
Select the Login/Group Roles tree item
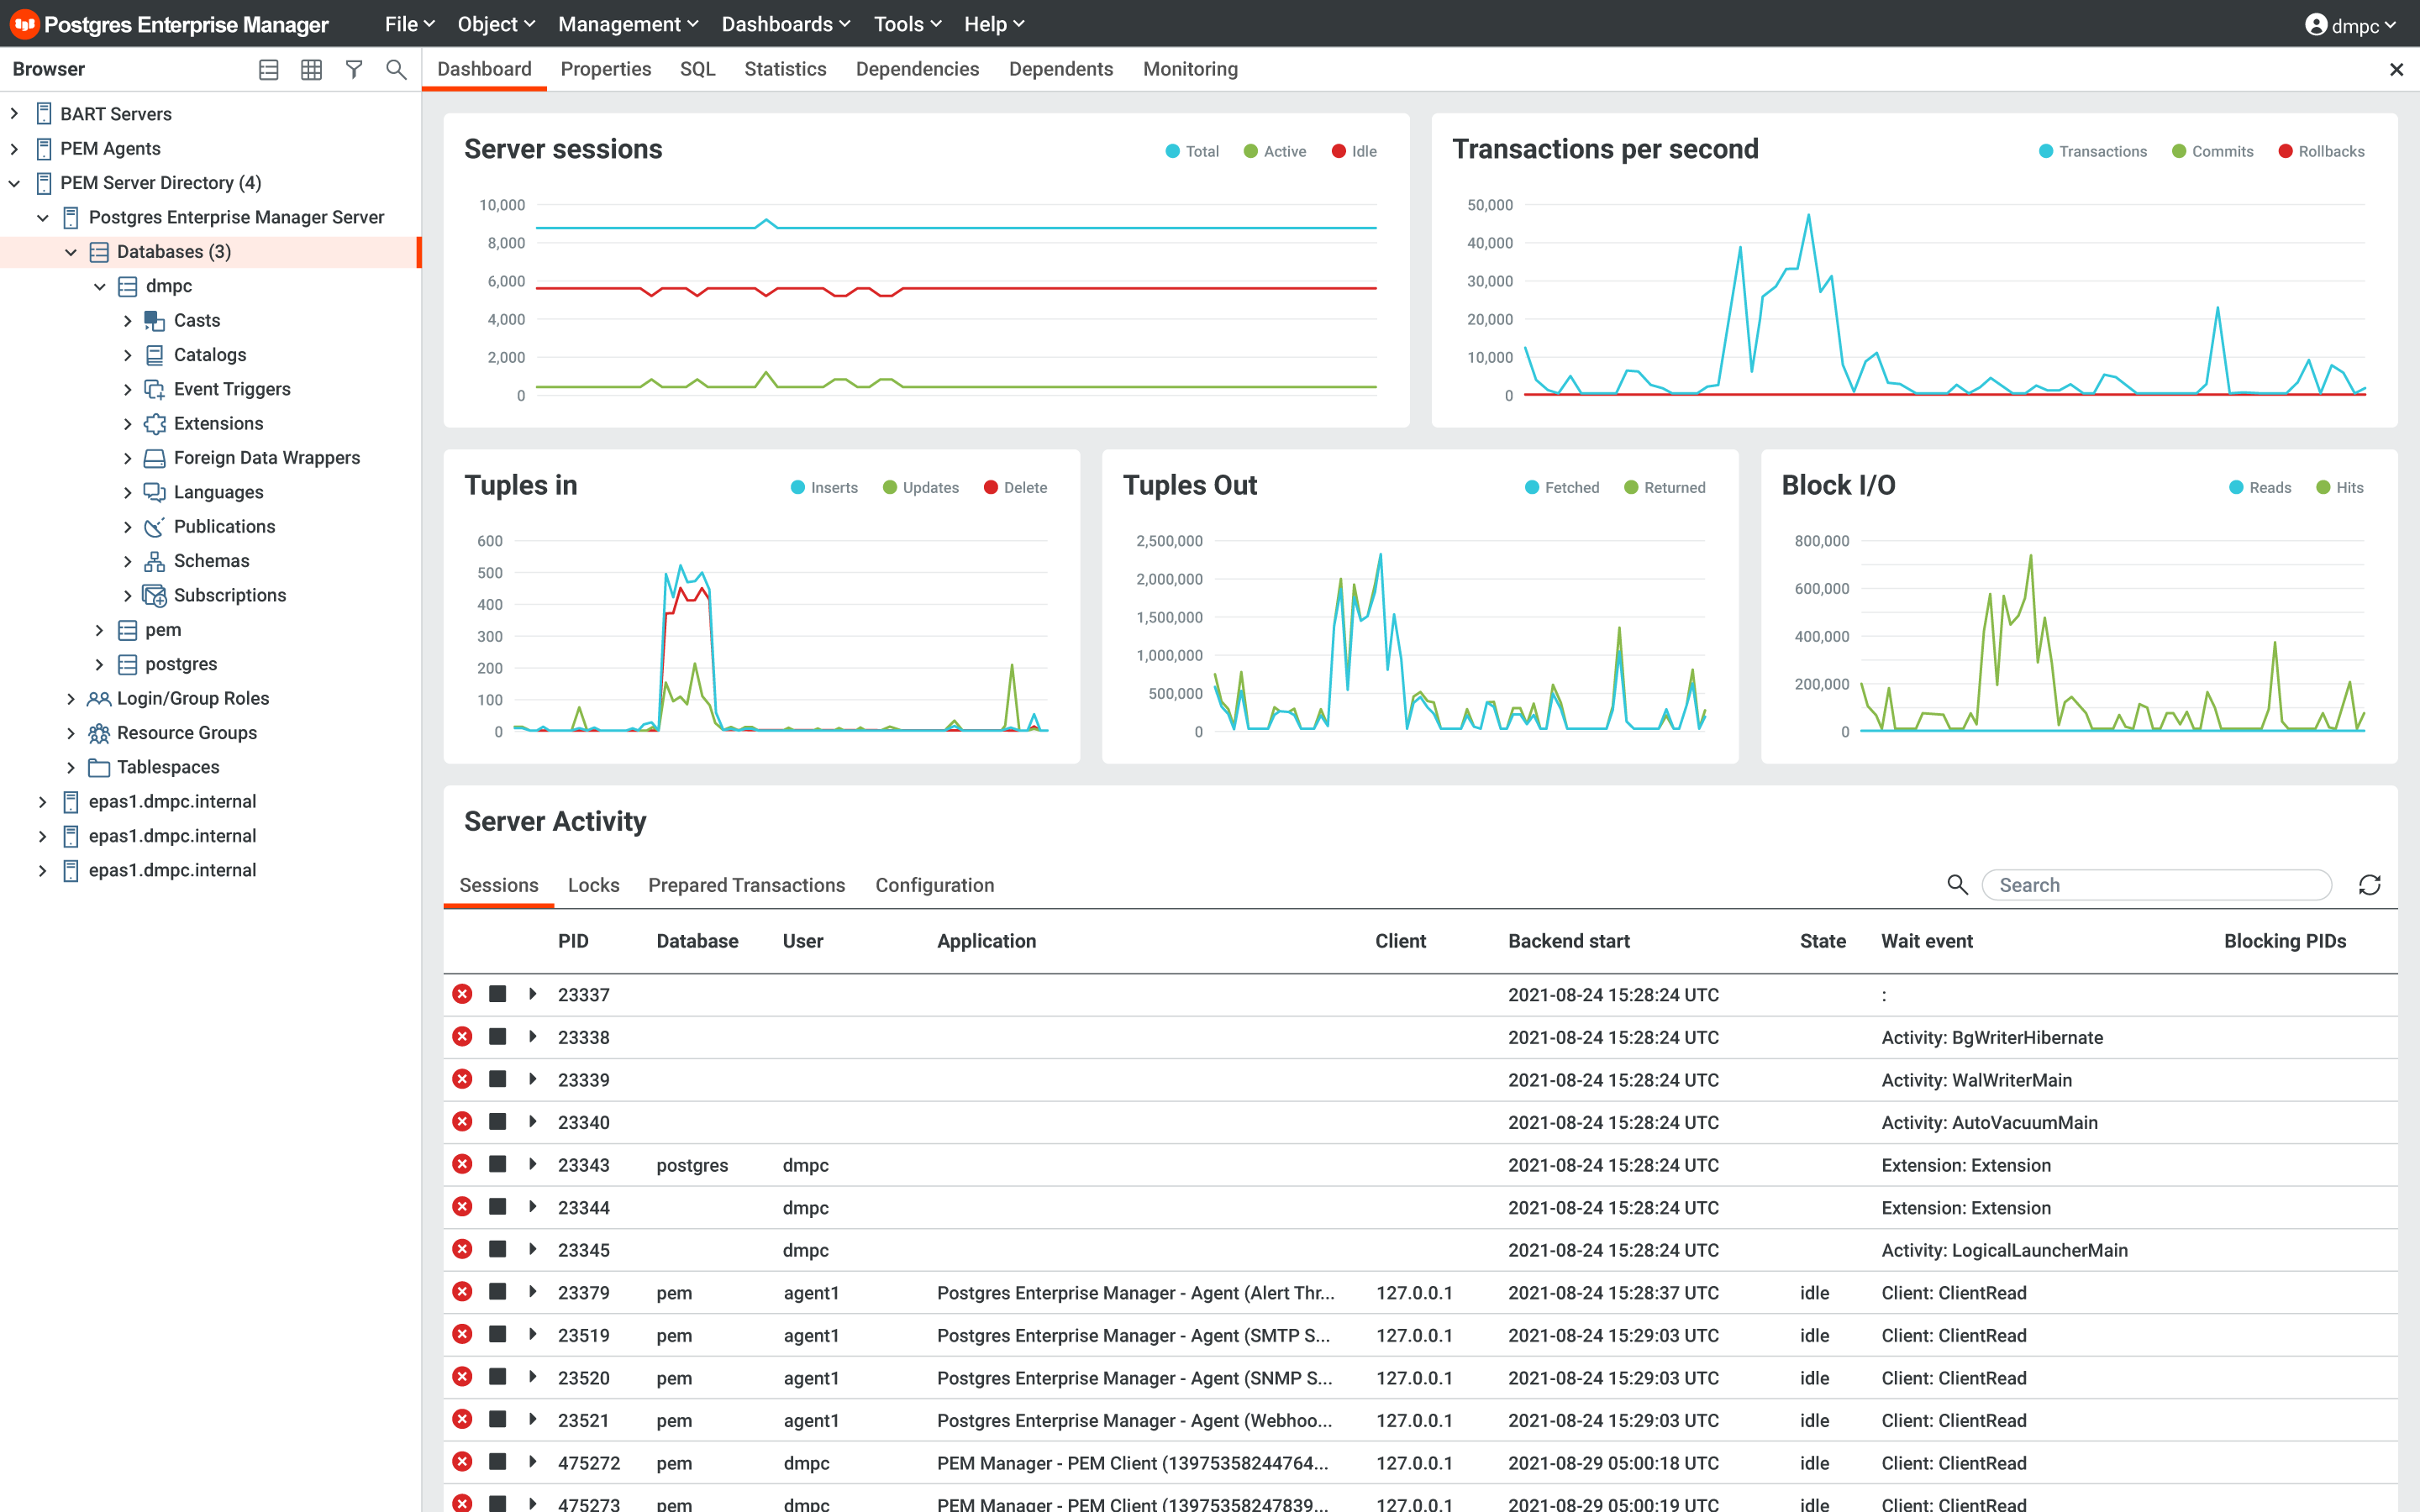click(192, 698)
